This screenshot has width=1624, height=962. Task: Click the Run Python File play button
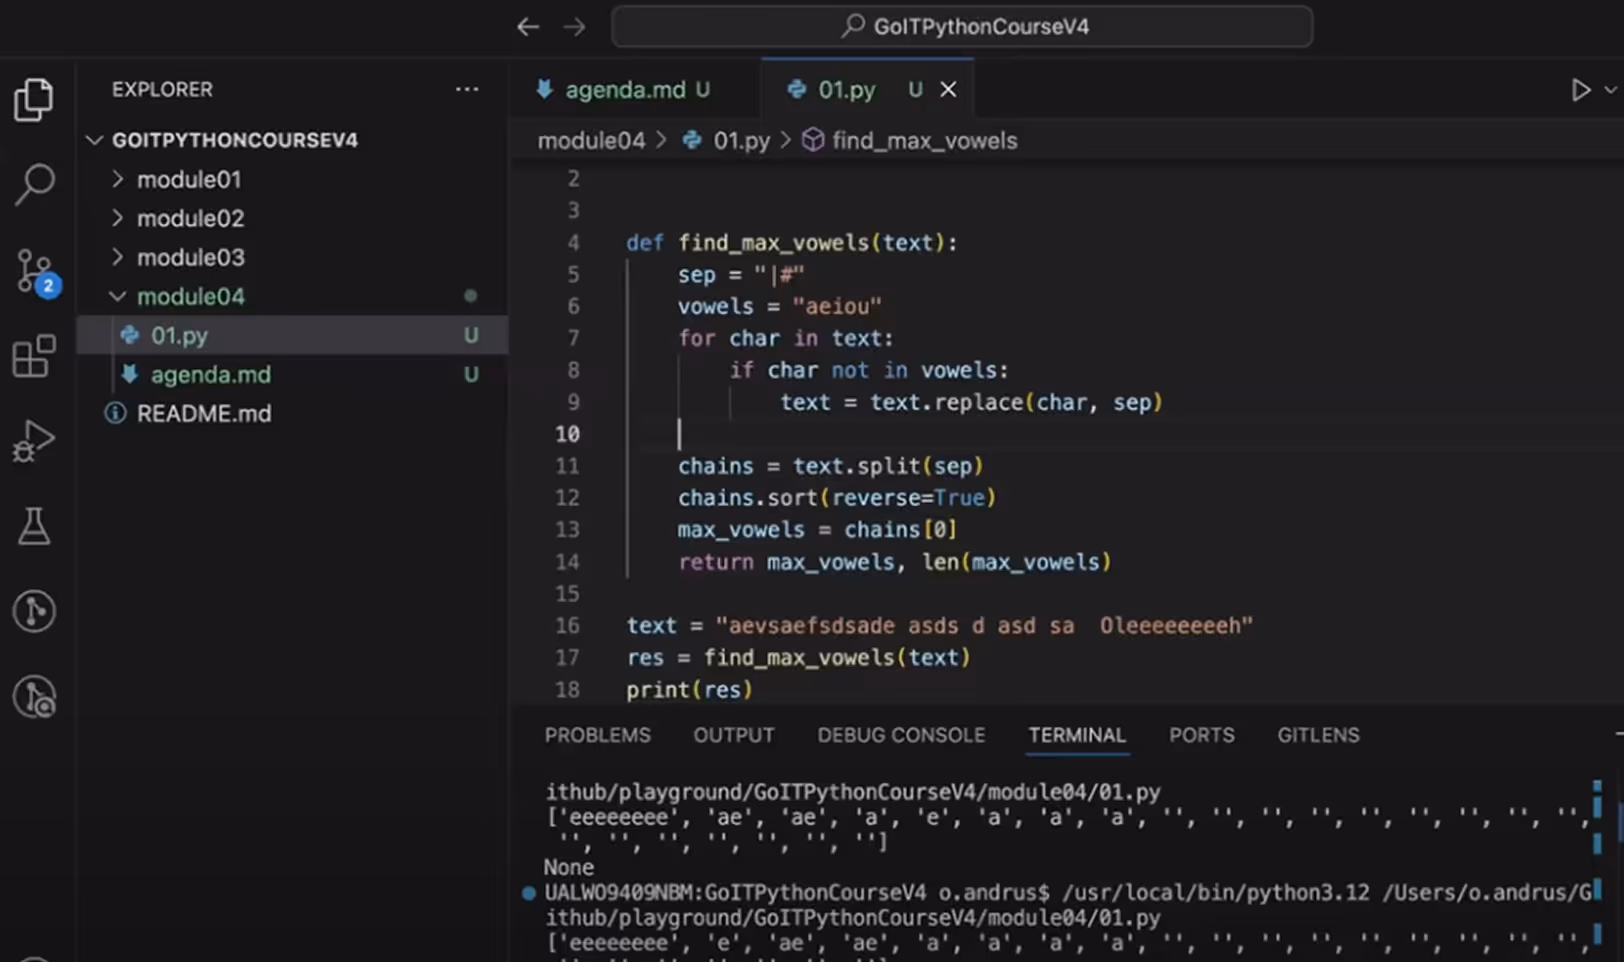[1580, 90]
